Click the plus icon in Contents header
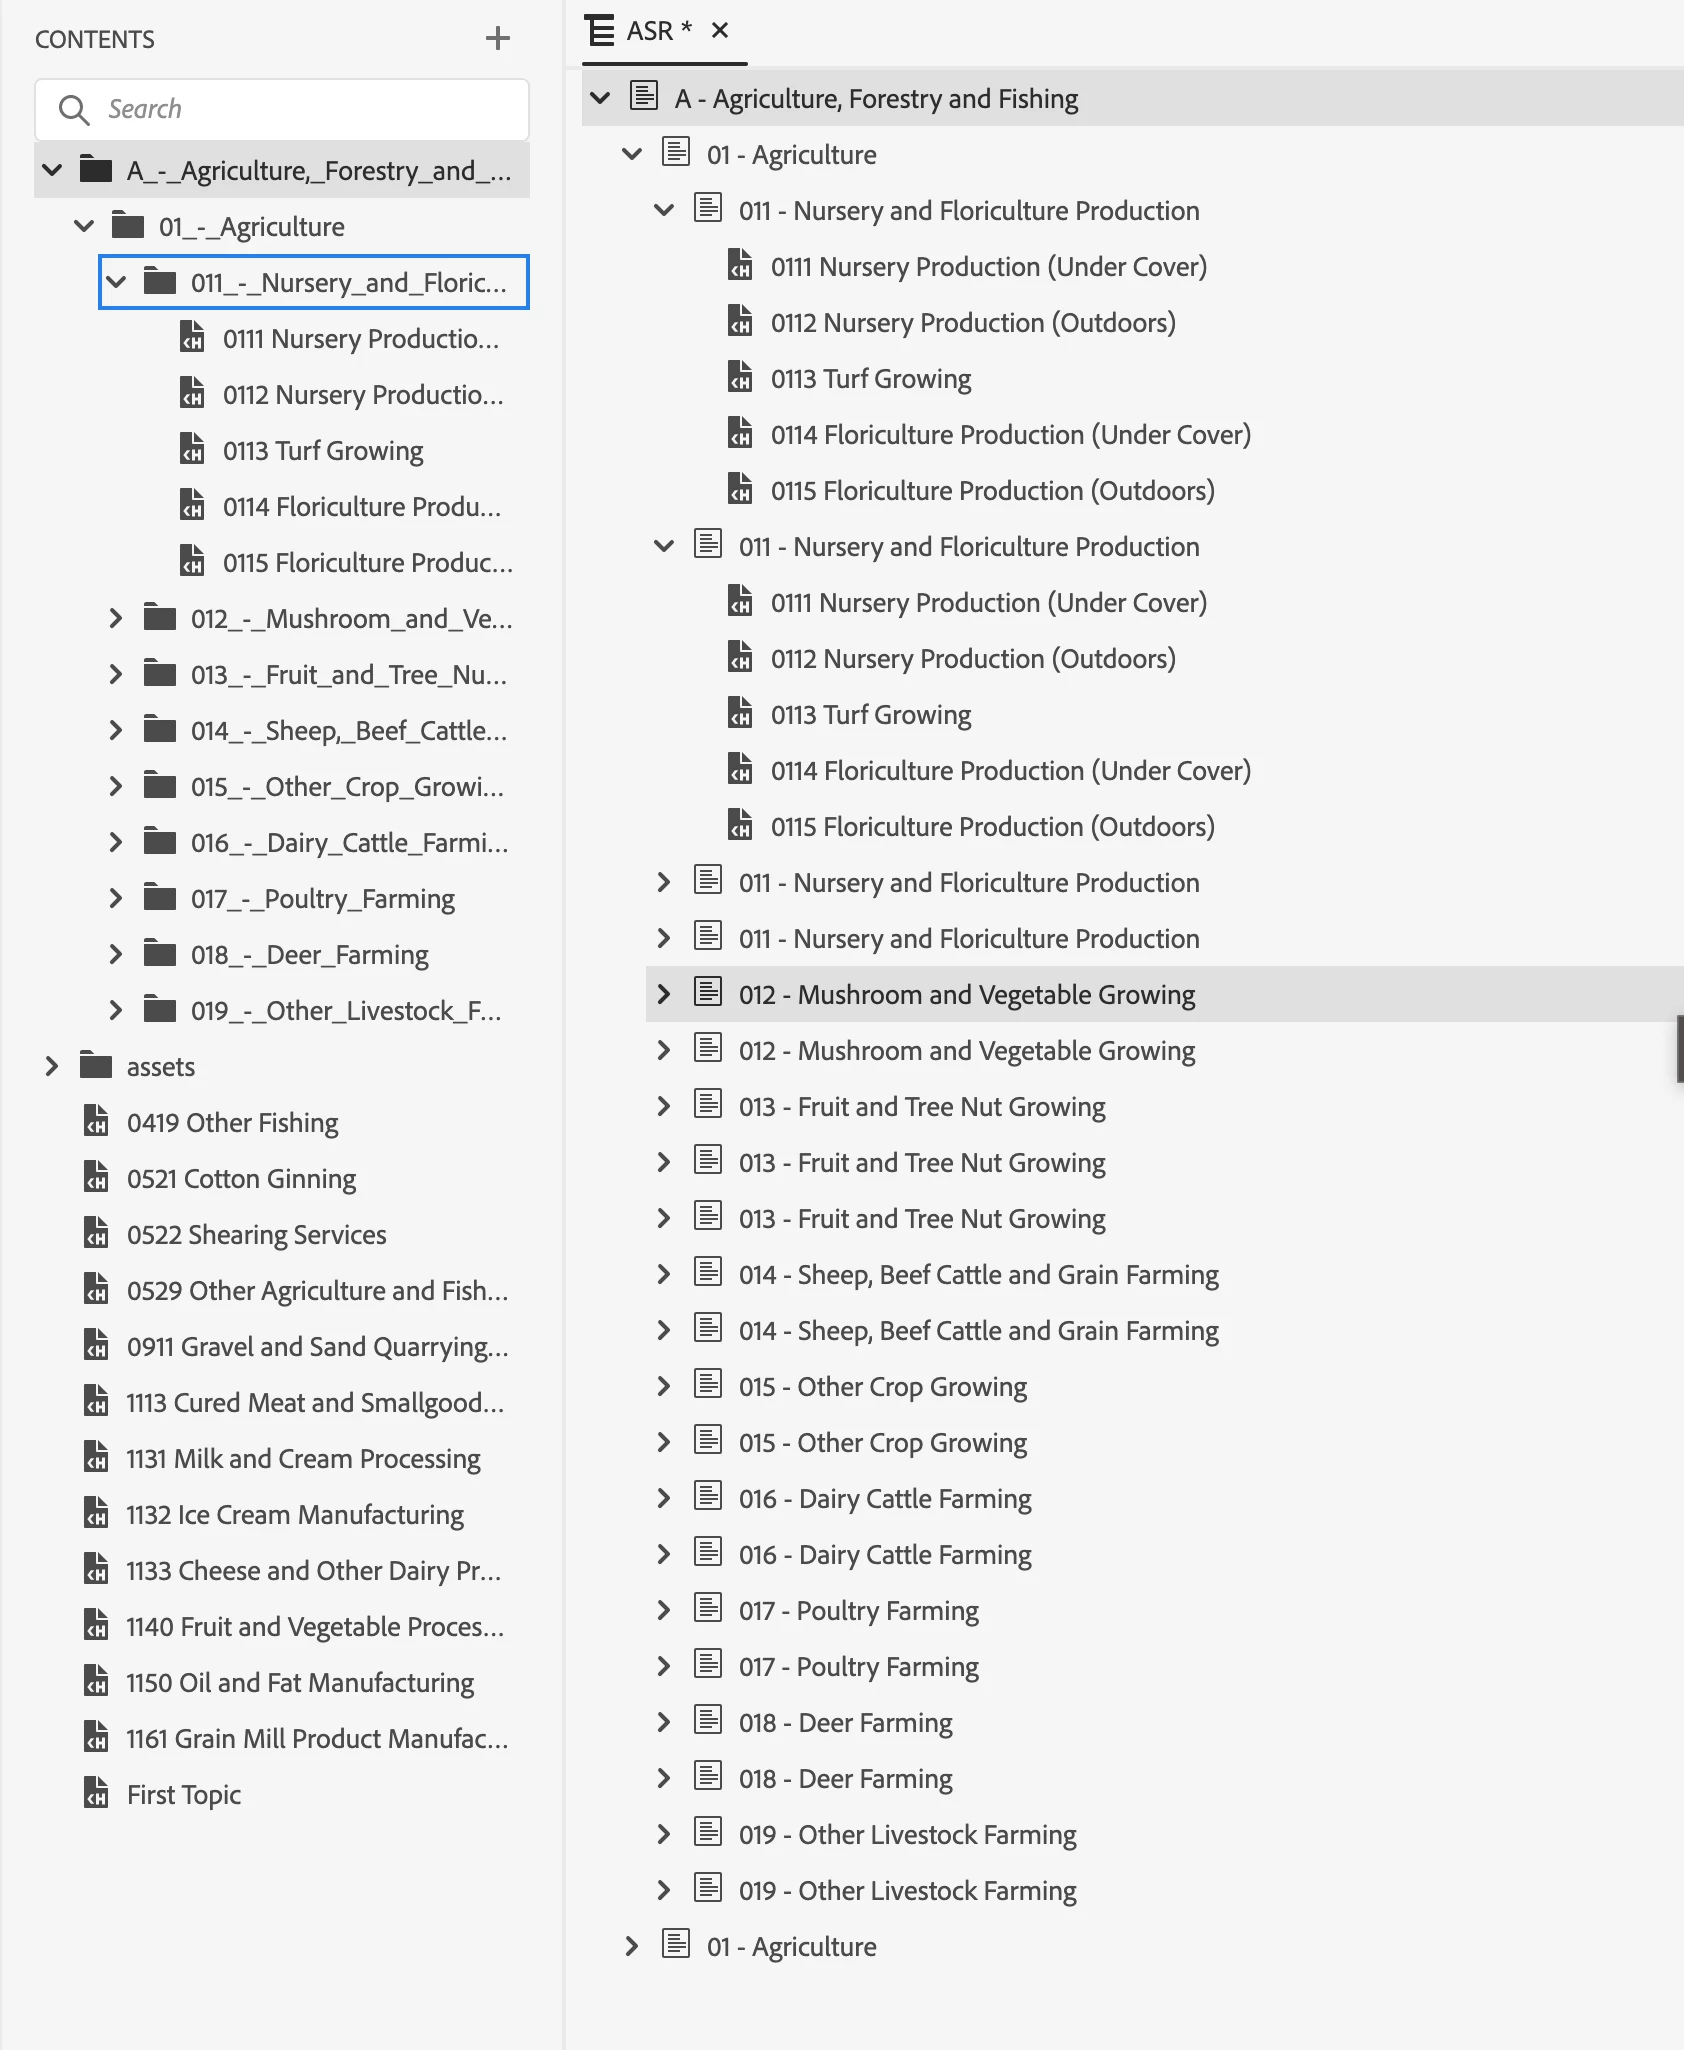 (497, 39)
